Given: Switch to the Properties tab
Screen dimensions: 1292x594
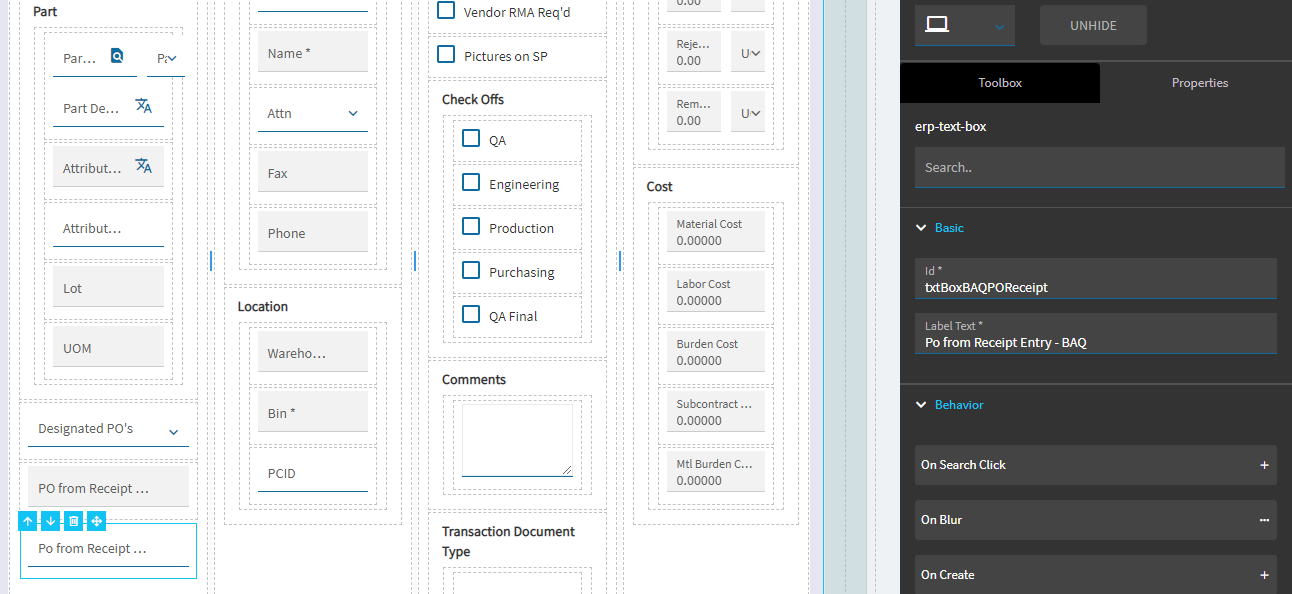Looking at the screenshot, I should pyautogui.click(x=1200, y=83).
